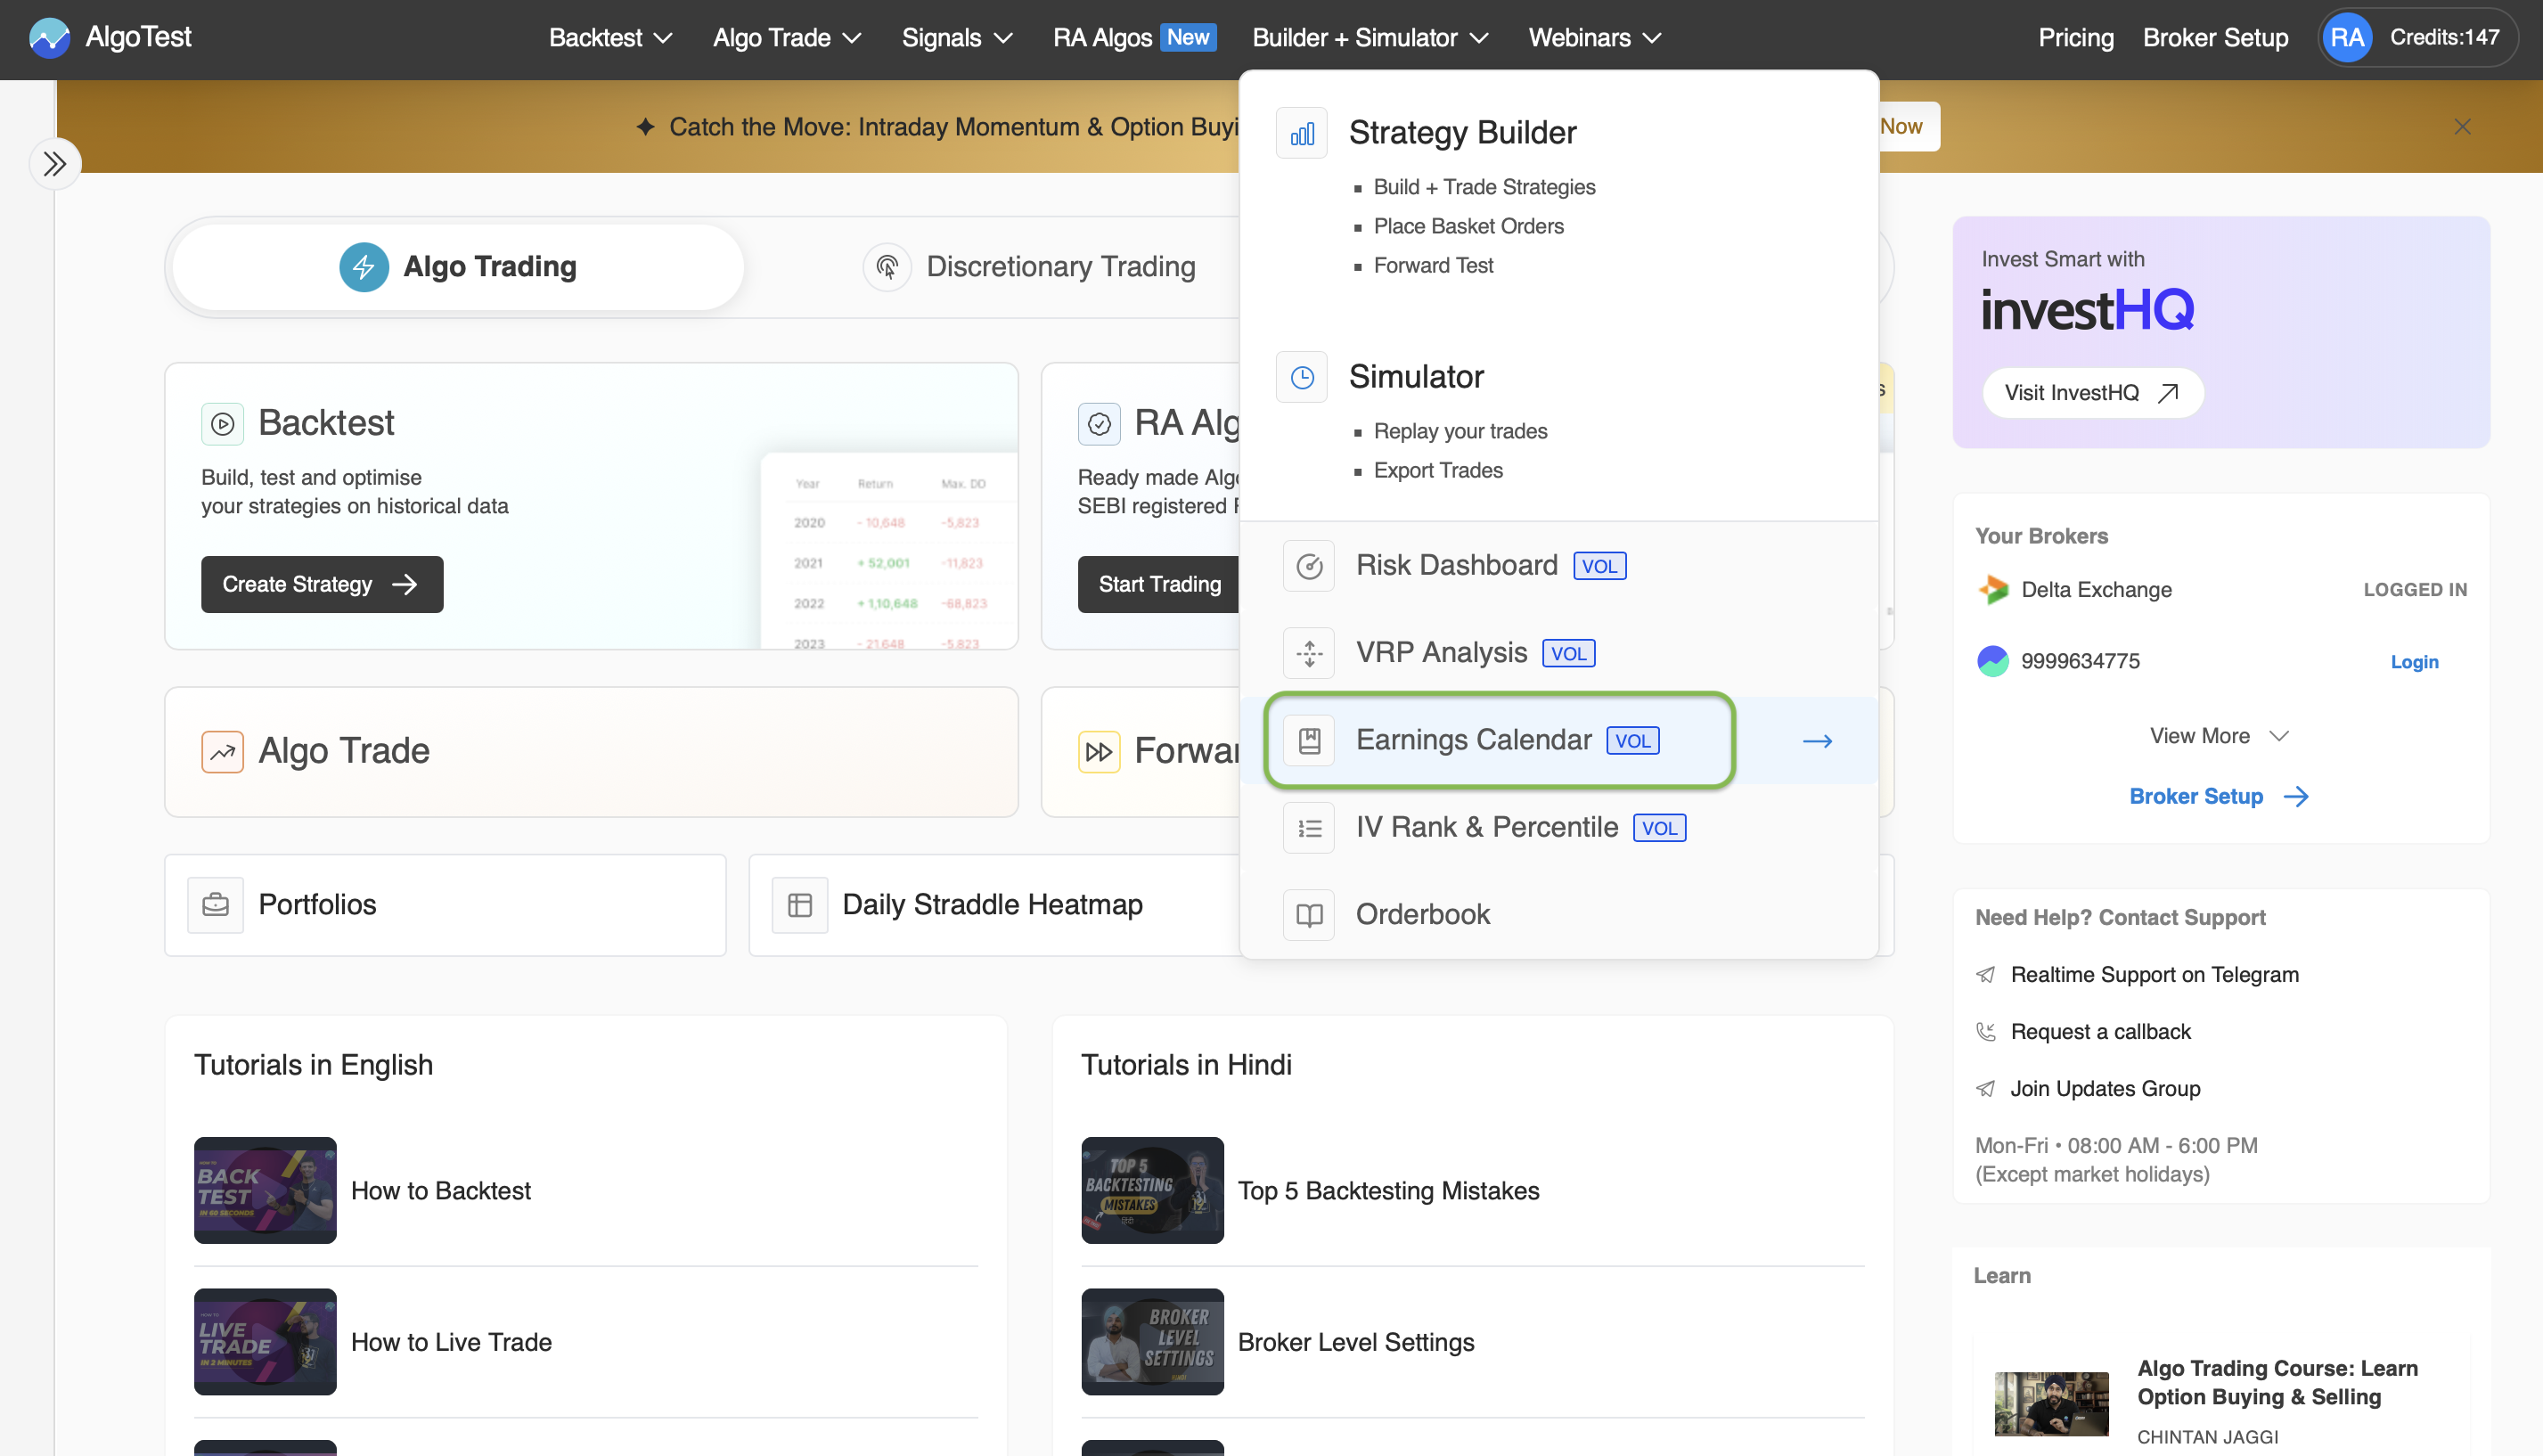Open Orderbook menu entry

click(x=1559, y=915)
